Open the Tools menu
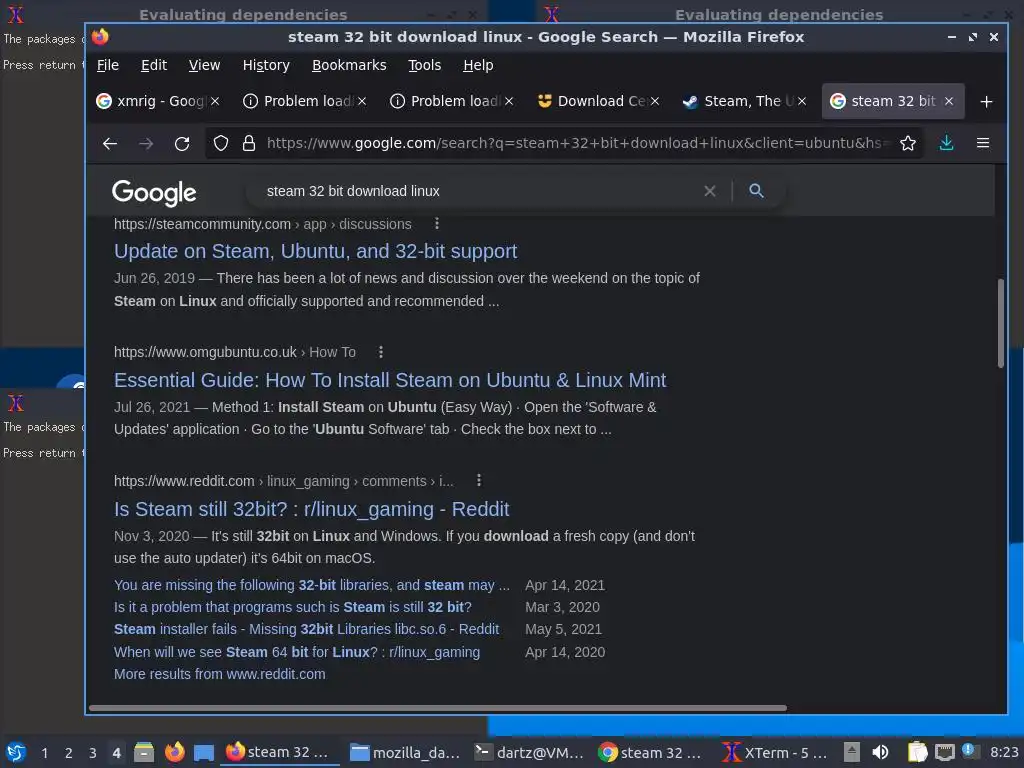This screenshot has height=768, width=1024. (x=424, y=65)
